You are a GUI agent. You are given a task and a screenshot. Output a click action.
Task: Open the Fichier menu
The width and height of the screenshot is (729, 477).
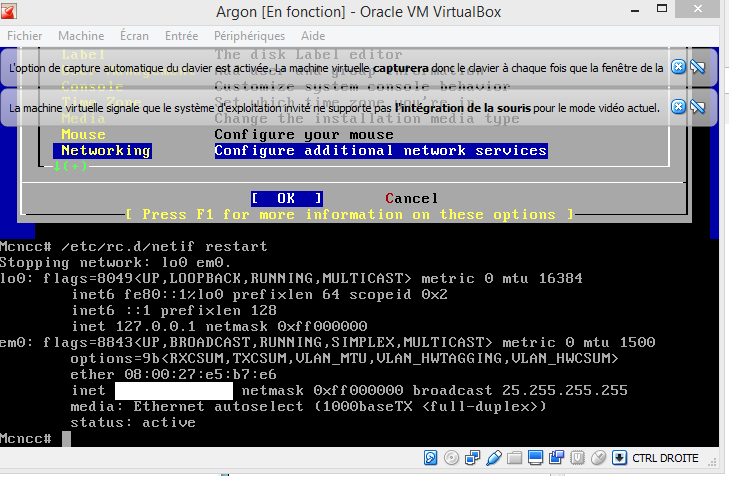click(24, 36)
